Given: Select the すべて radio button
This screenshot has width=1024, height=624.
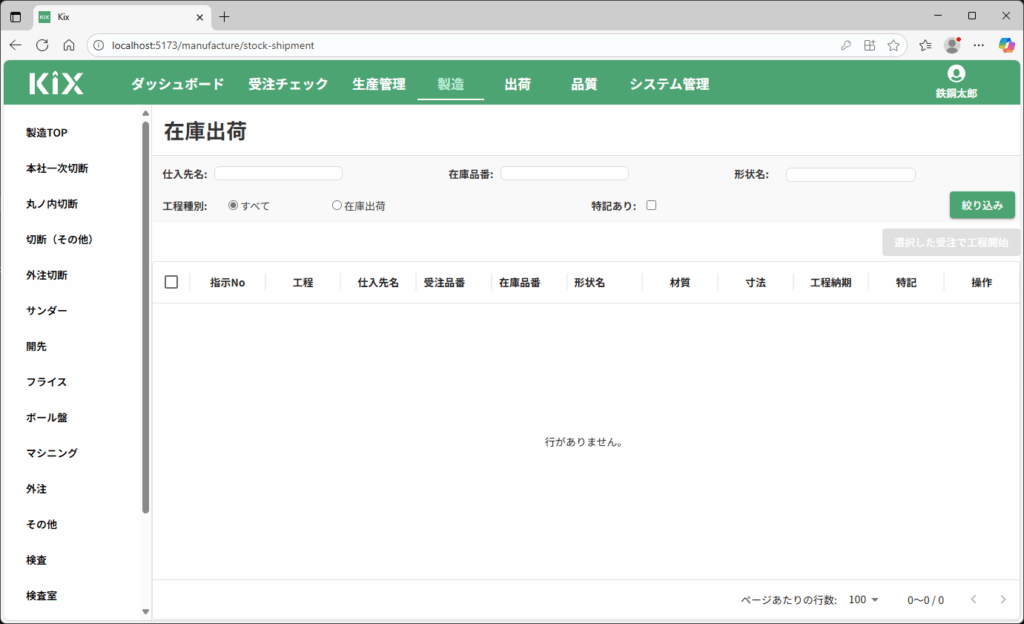Looking at the screenshot, I should tap(233, 206).
